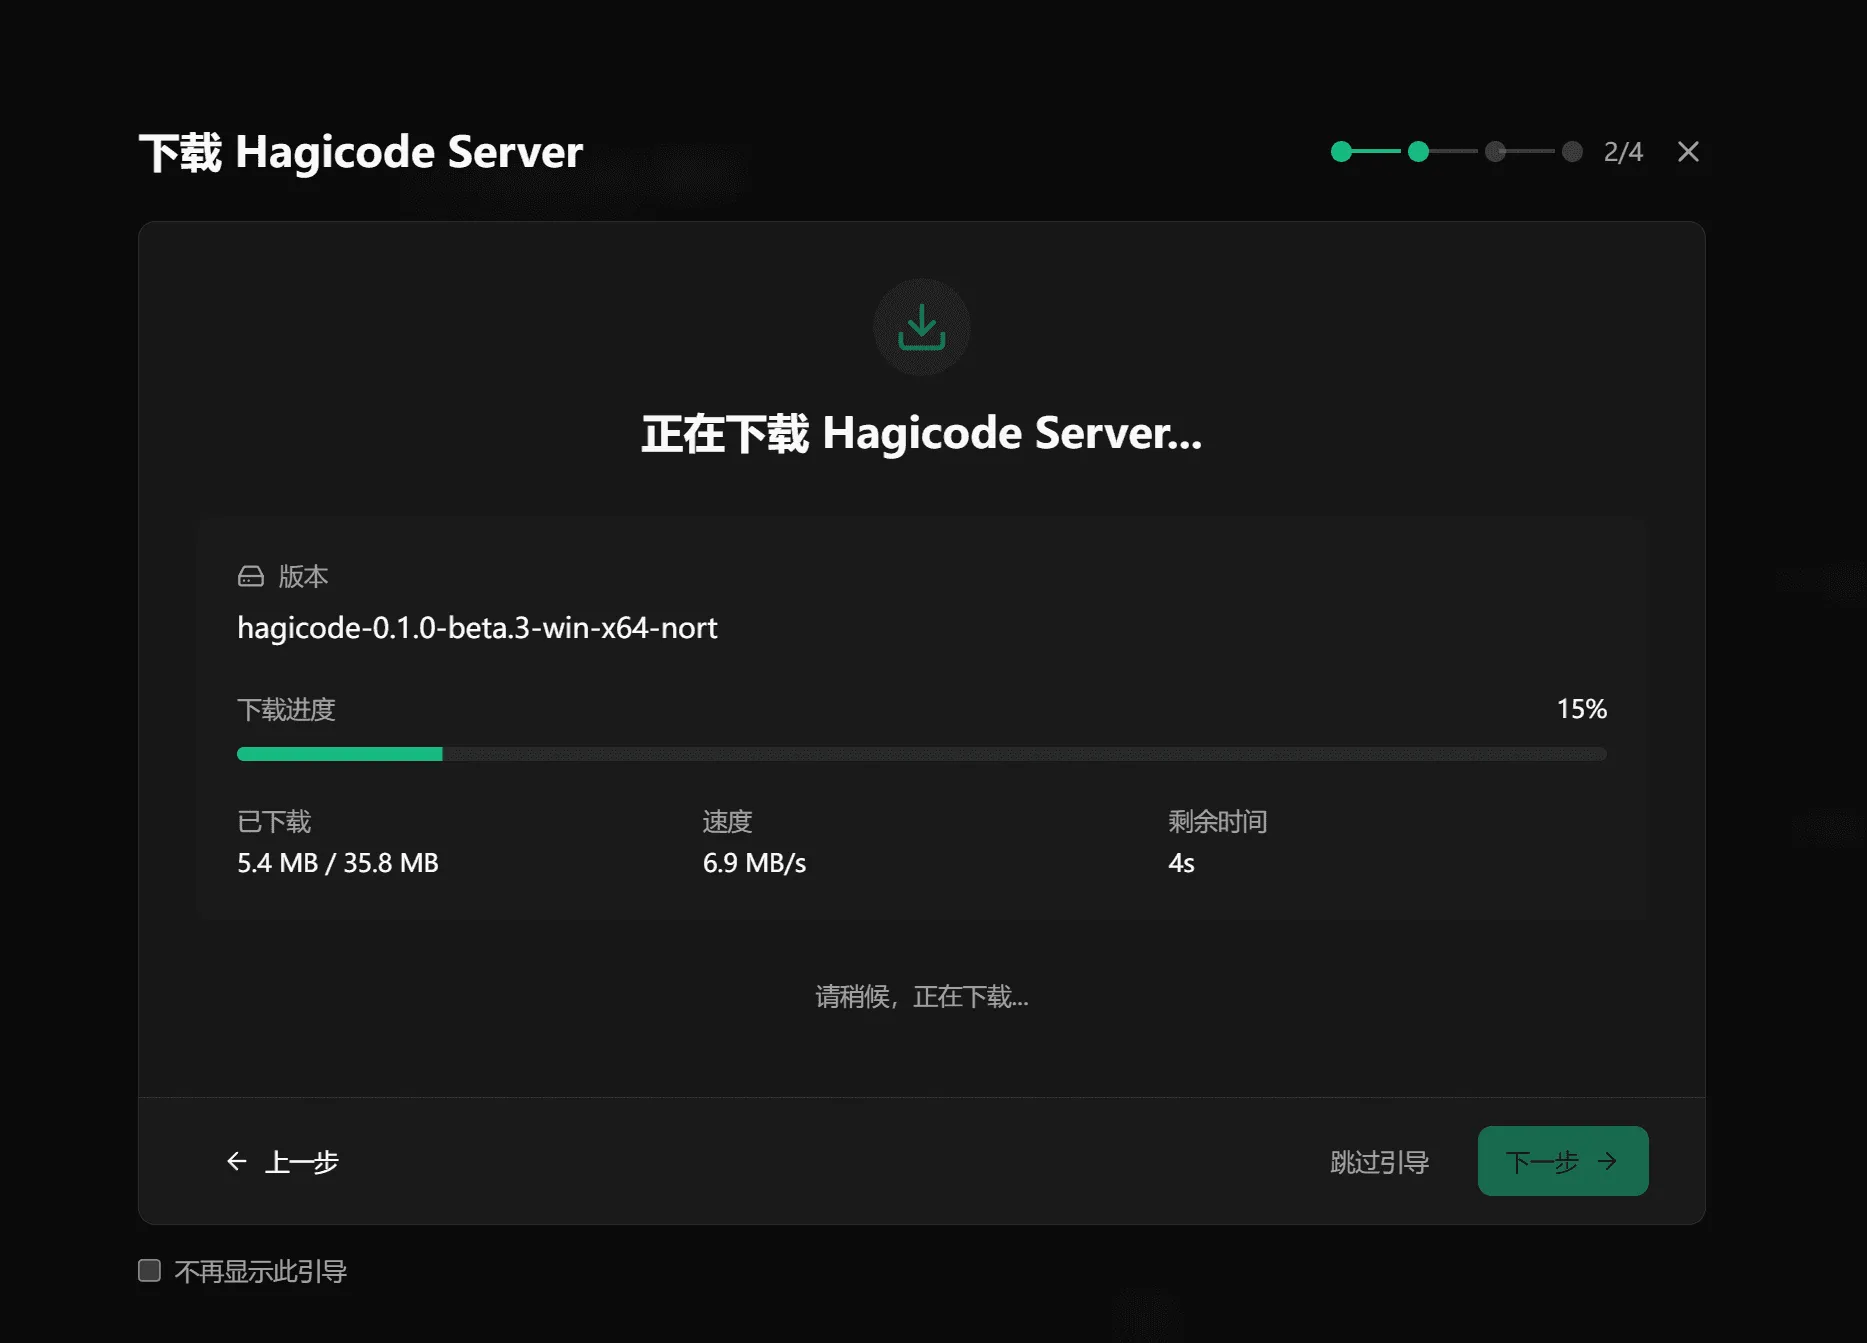Click the right arrow icon inside 下一步 button
This screenshot has height=1343, width=1867.
pos(1607,1161)
